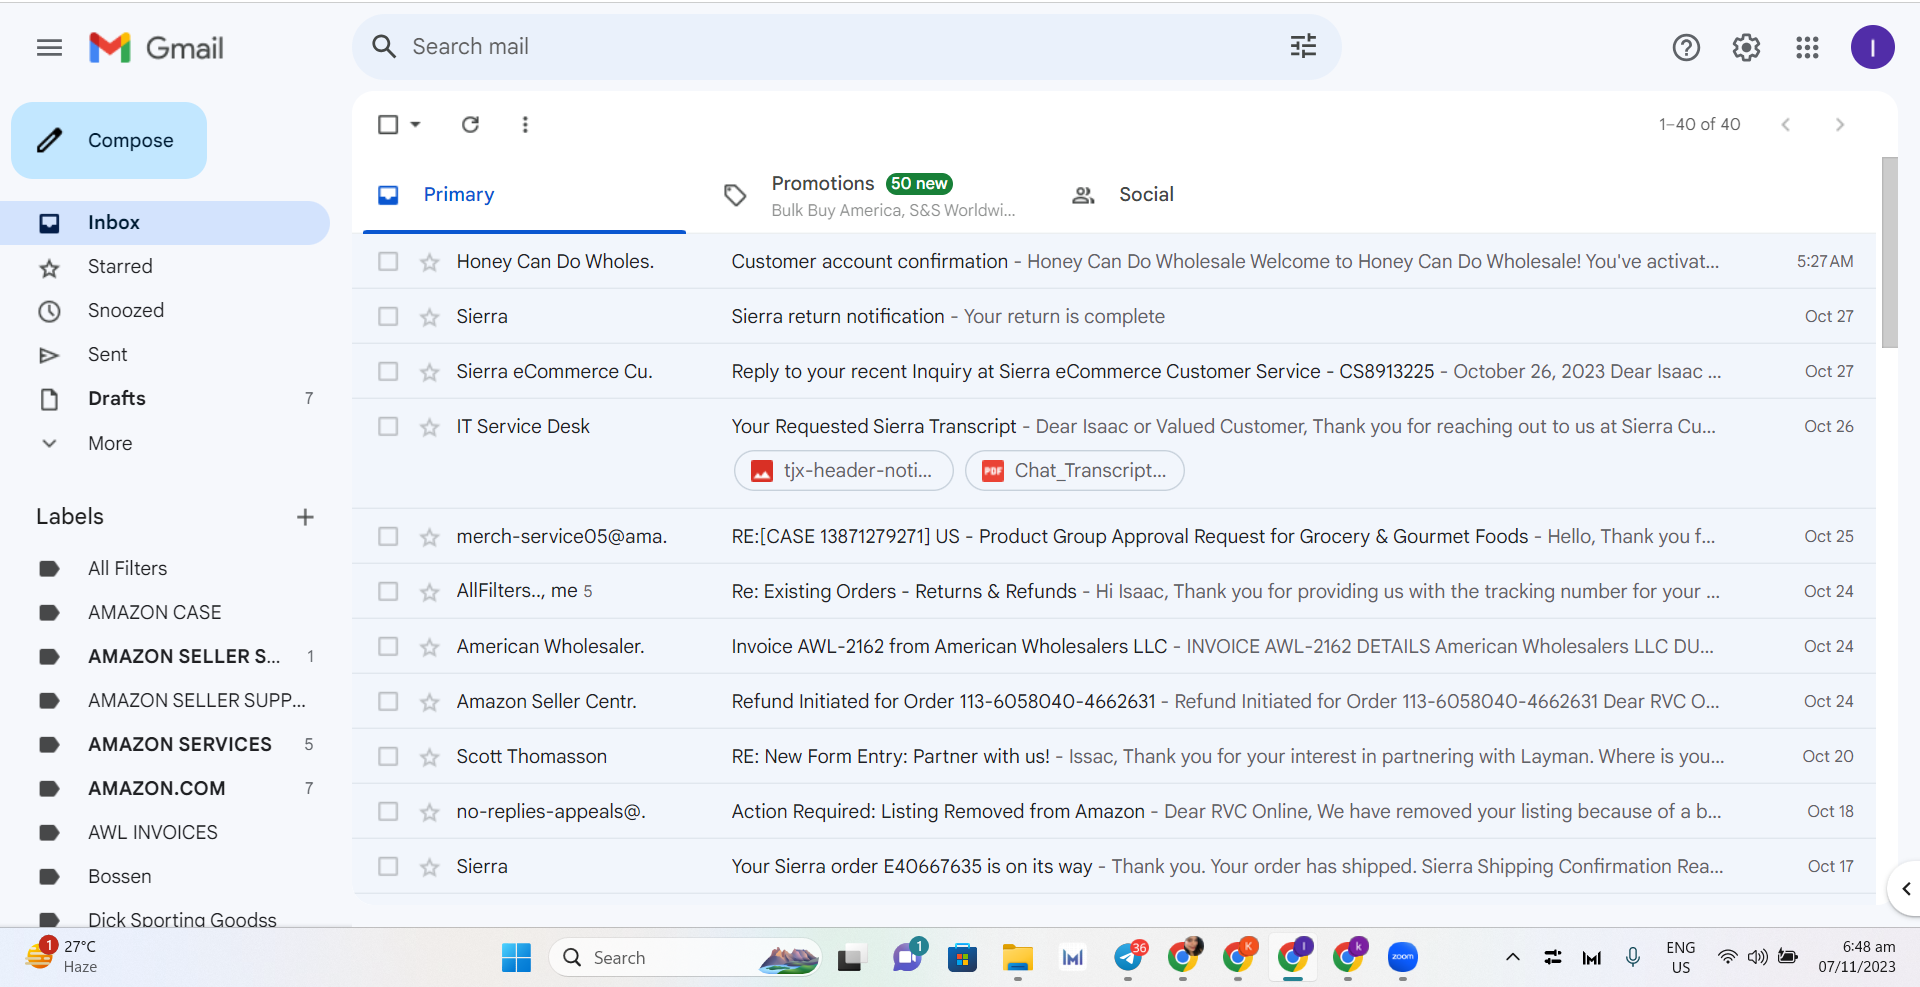Star the Scott Thomasson email
The width and height of the screenshot is (1920, 987).
[x=430, y=757]
